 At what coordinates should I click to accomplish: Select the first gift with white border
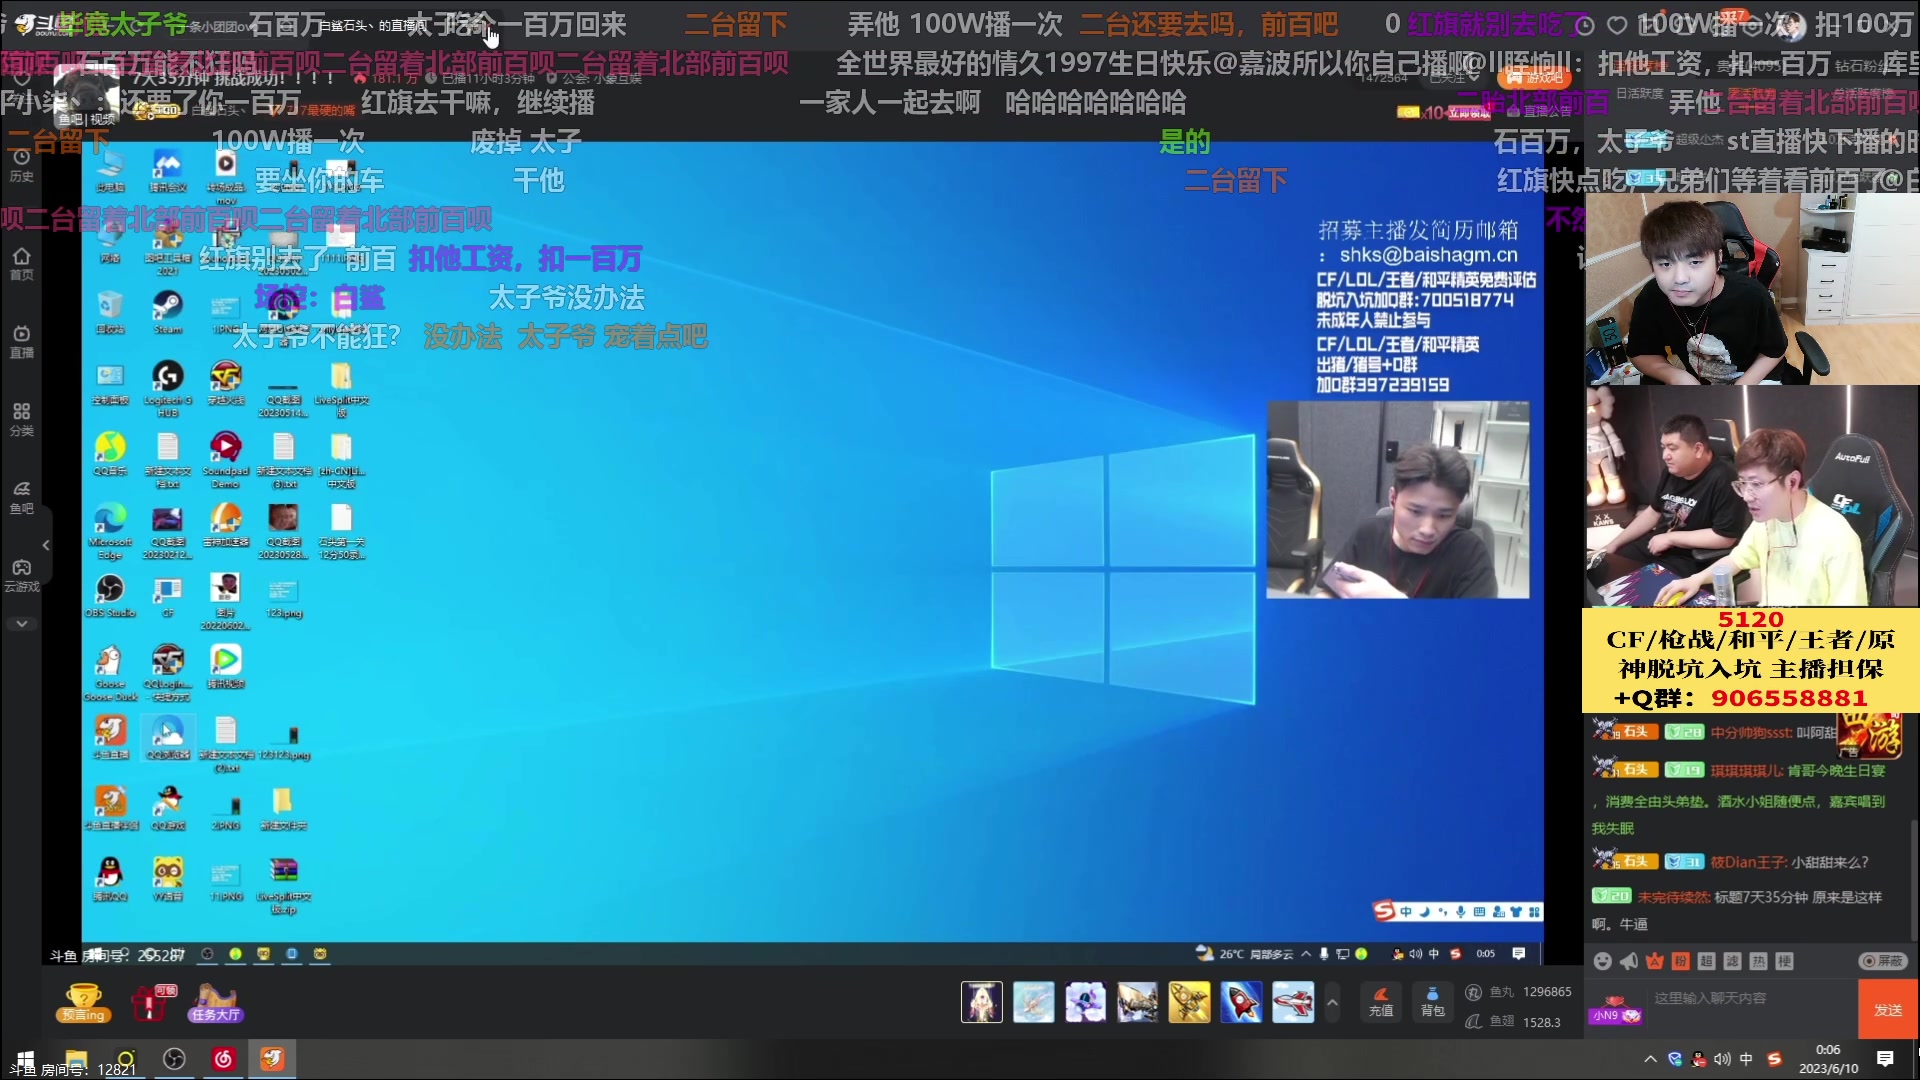[x=982, y=1002]
